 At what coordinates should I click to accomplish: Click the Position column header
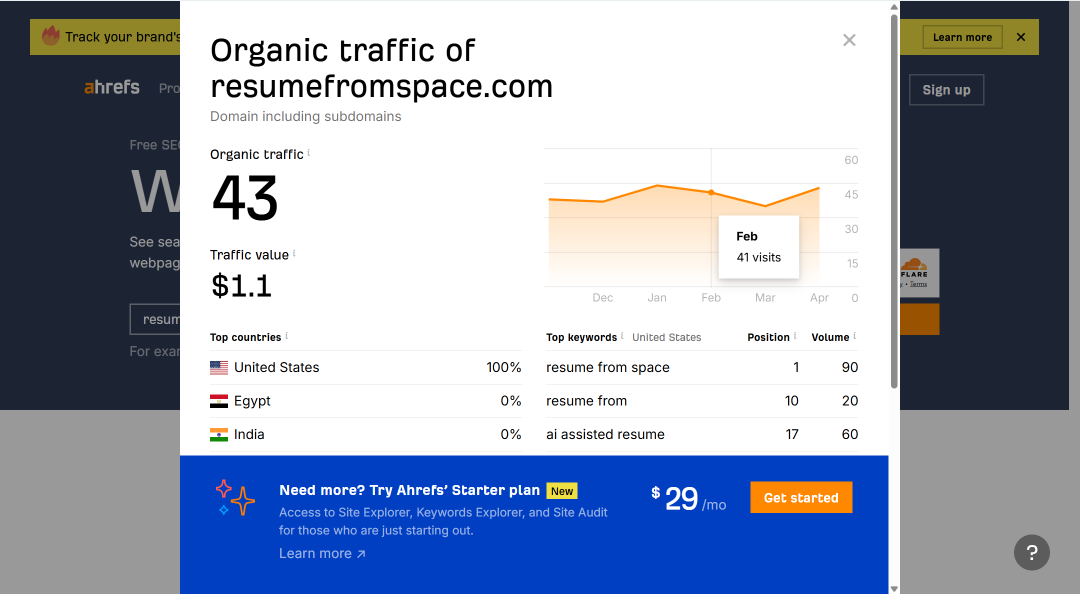tap(768, 337)
